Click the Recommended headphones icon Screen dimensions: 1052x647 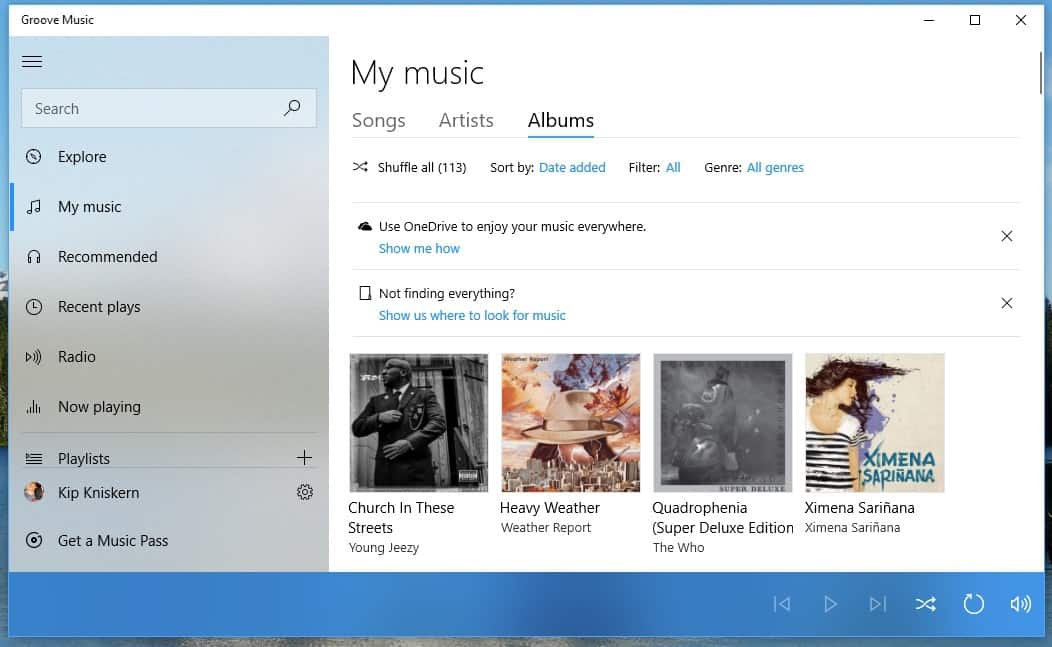click(34, 256)
